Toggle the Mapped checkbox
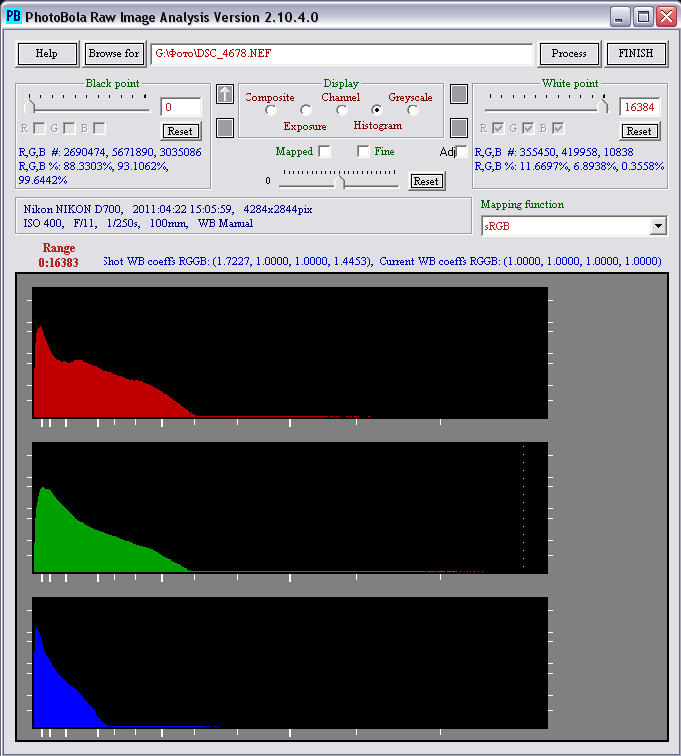 [325, 151]
